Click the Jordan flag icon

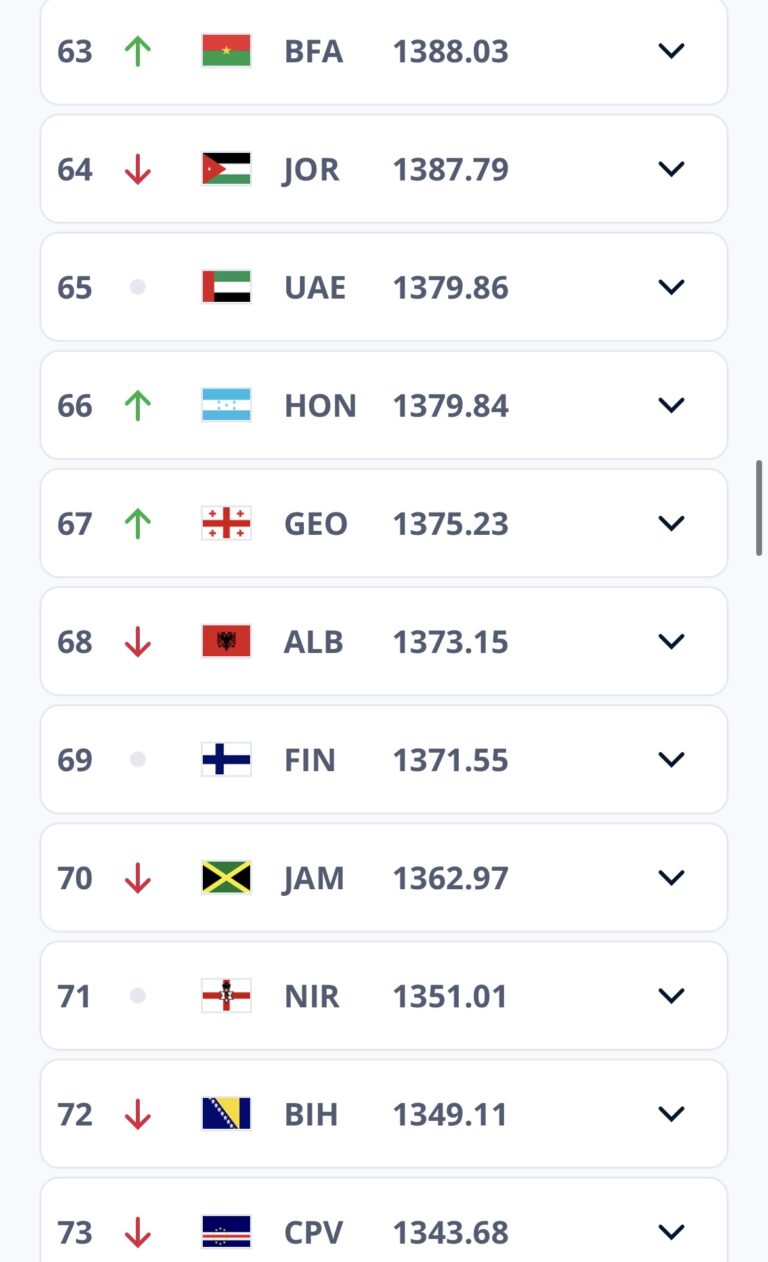[226, 169]
